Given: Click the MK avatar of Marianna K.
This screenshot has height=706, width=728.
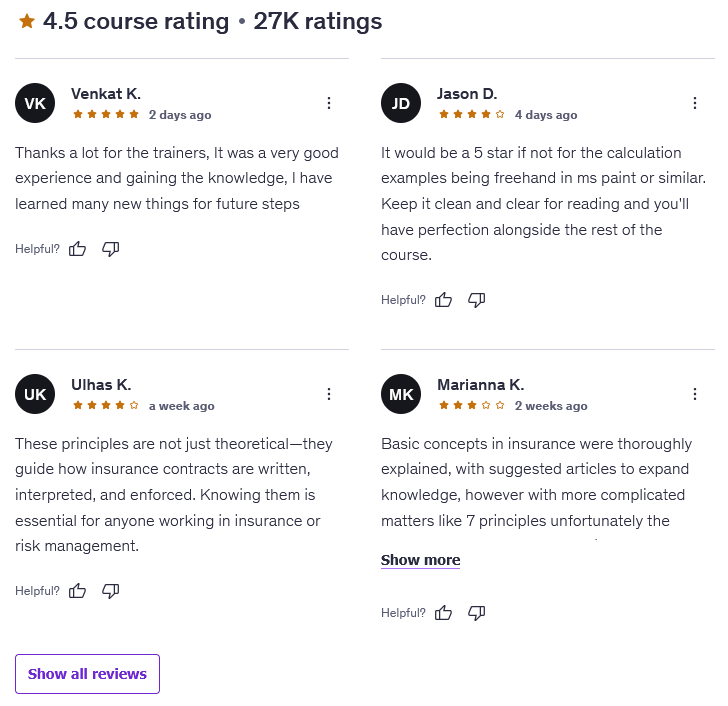Looking at the screenshot, I should point(401,394).
